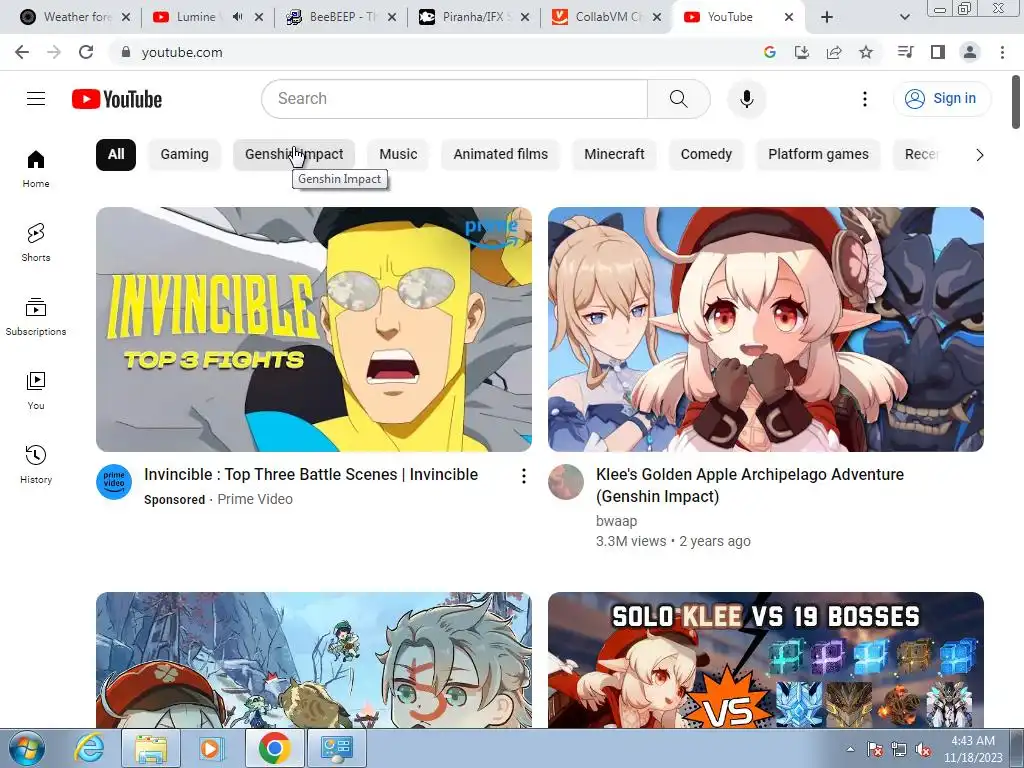1024x768 pixels.
Task: Select the Music filter chip
Action: (x=398, y=155)
